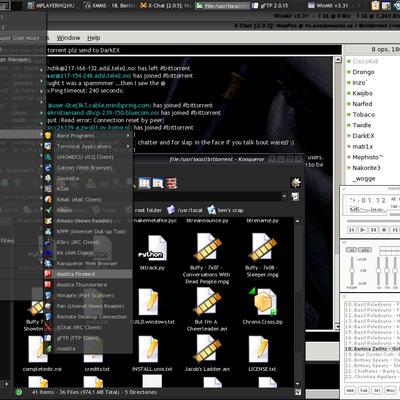Click the XChat (IRC Client) menu icon
The height and width of the screenshot is (400, 400).
point(48,327)
